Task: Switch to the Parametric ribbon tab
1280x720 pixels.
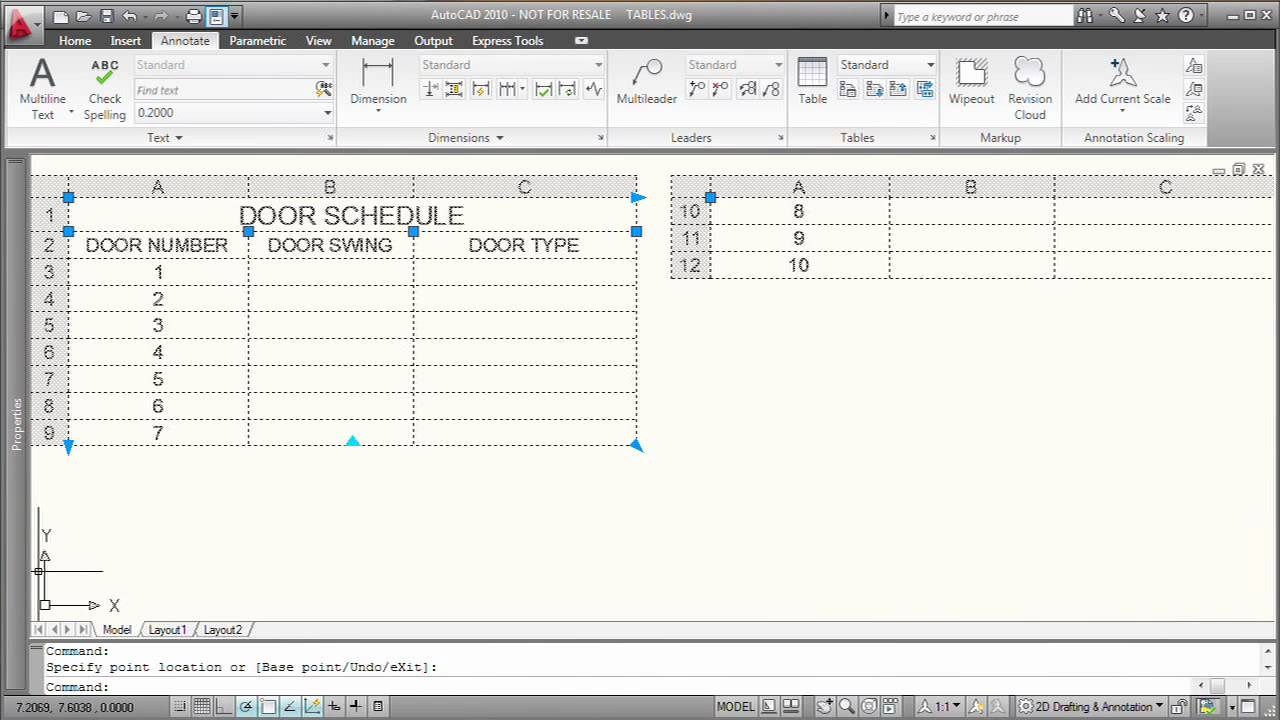Action: point(257,40)
